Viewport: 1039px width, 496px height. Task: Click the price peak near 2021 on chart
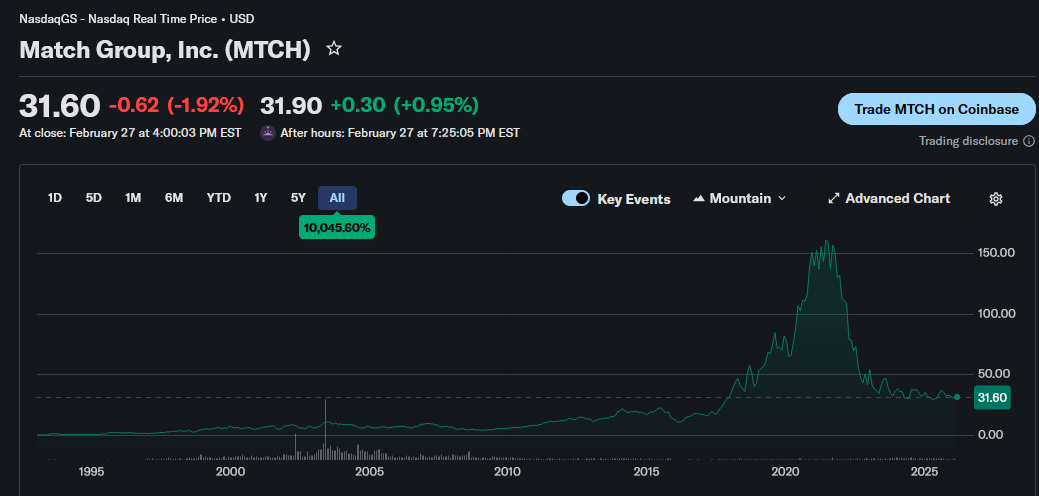[826, 241]
